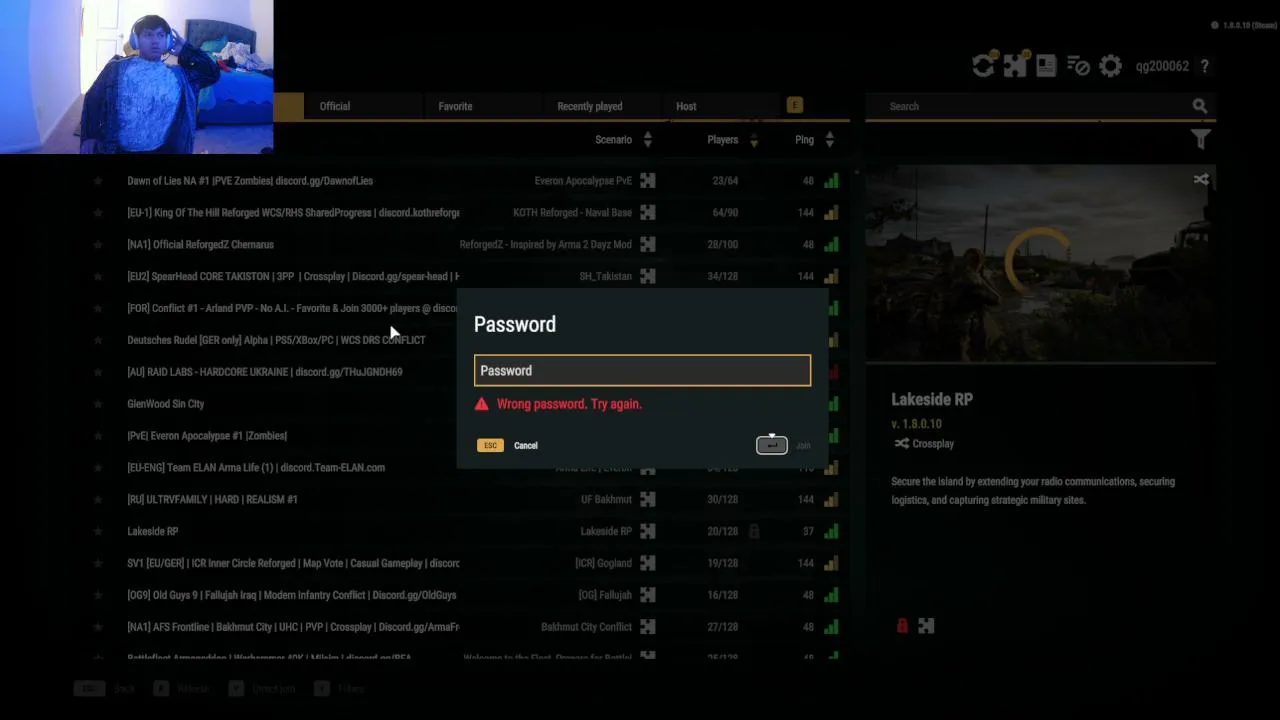This screenshot has height=720, width=1280.
Task: Favorite the Dawn of Lies server star
Action: [x=98, y=181]
